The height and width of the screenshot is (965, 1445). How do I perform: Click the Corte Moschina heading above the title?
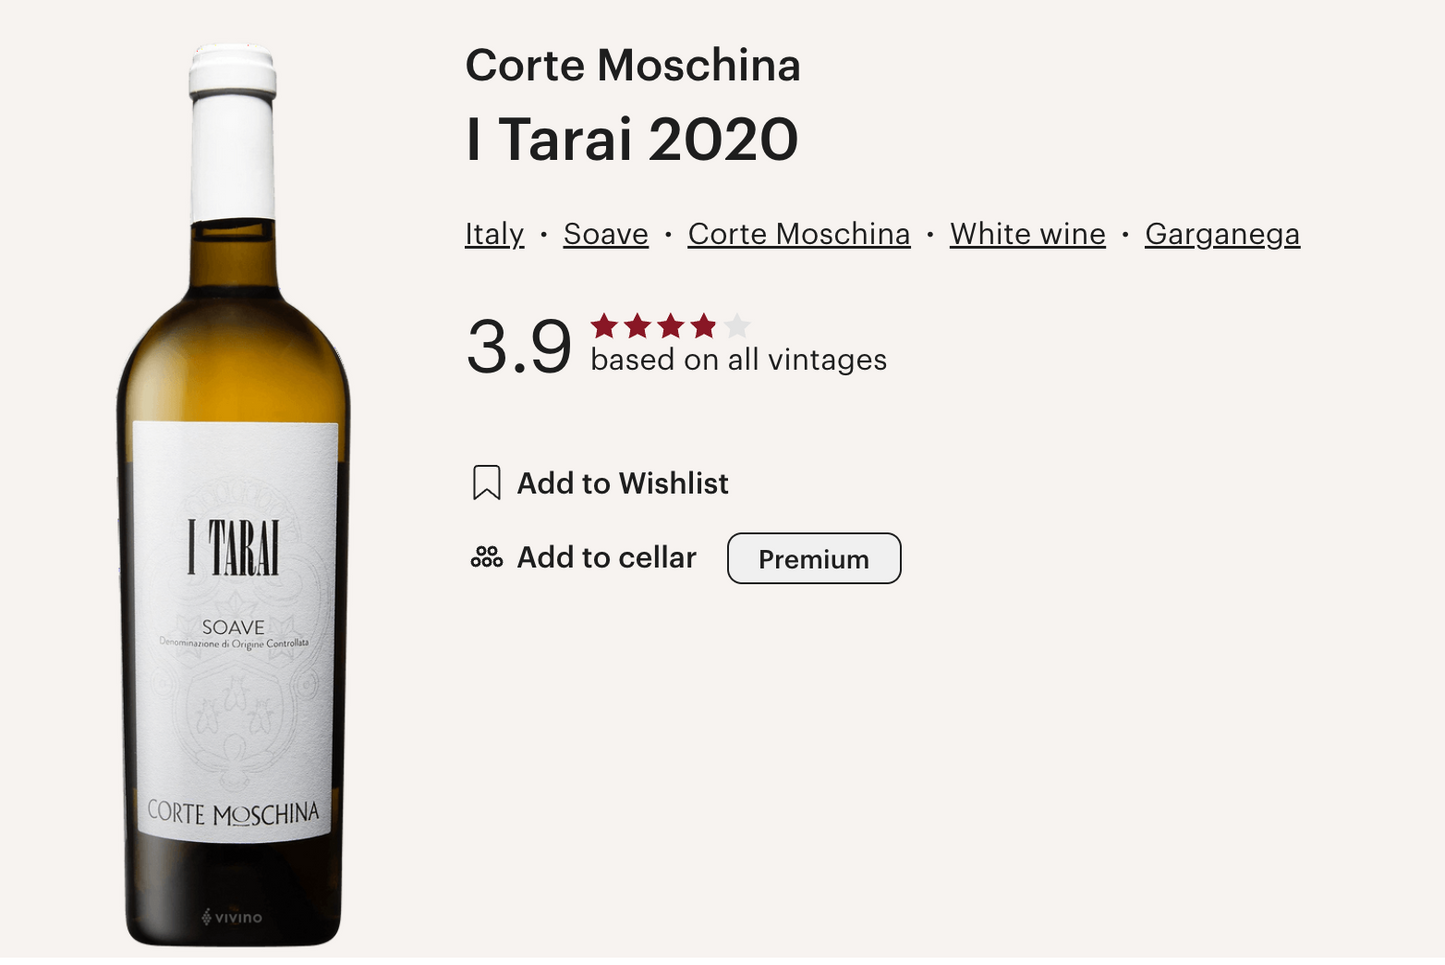pos(633,66)
